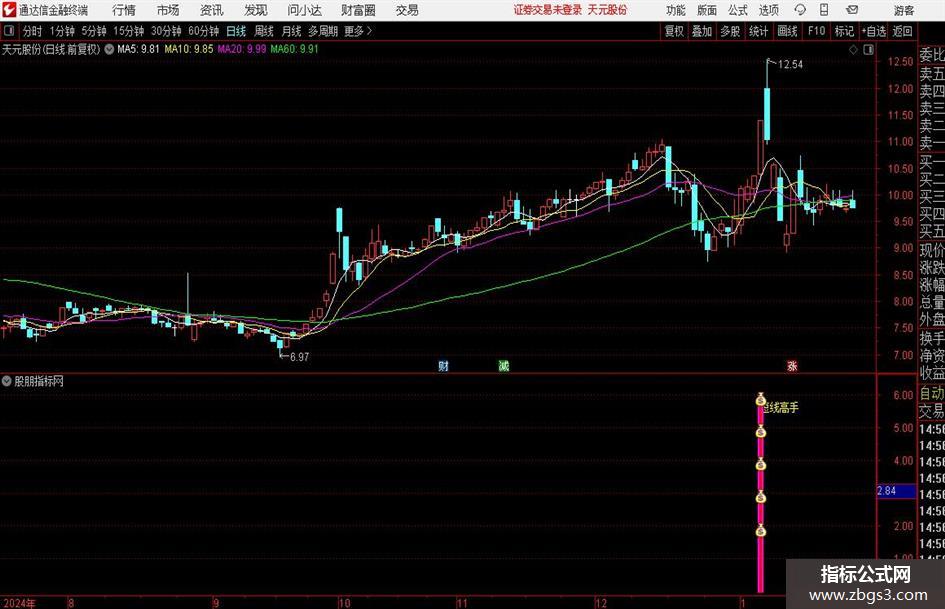Switch to the 分时 chart tab
The image size is (945, 609).
pyautogui.click(x=33, y=31)
